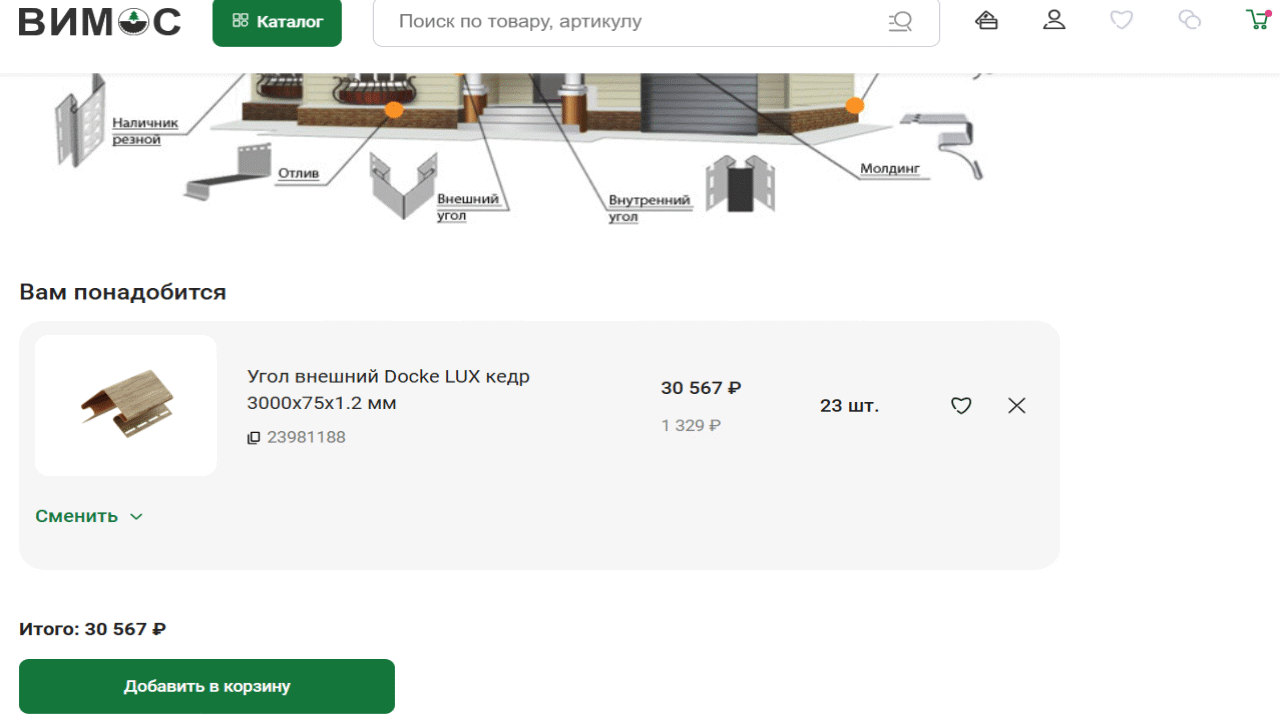Click the chevron next to Сменить
Viewport: 1280px width, 720px height.
pos(137,517)
